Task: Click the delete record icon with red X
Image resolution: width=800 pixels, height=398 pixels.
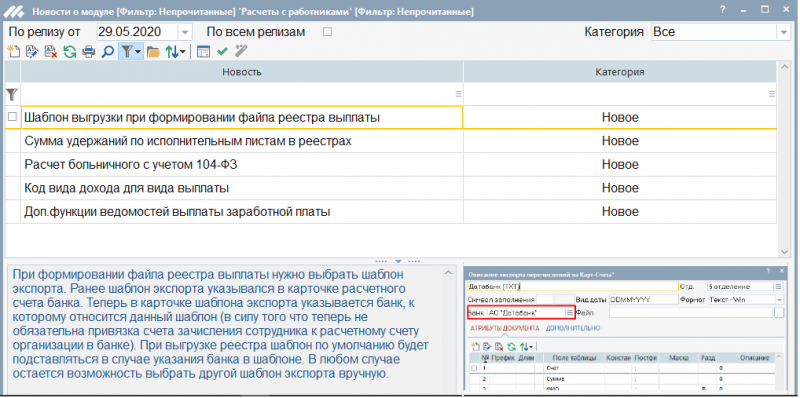Action: coord(51,52)
